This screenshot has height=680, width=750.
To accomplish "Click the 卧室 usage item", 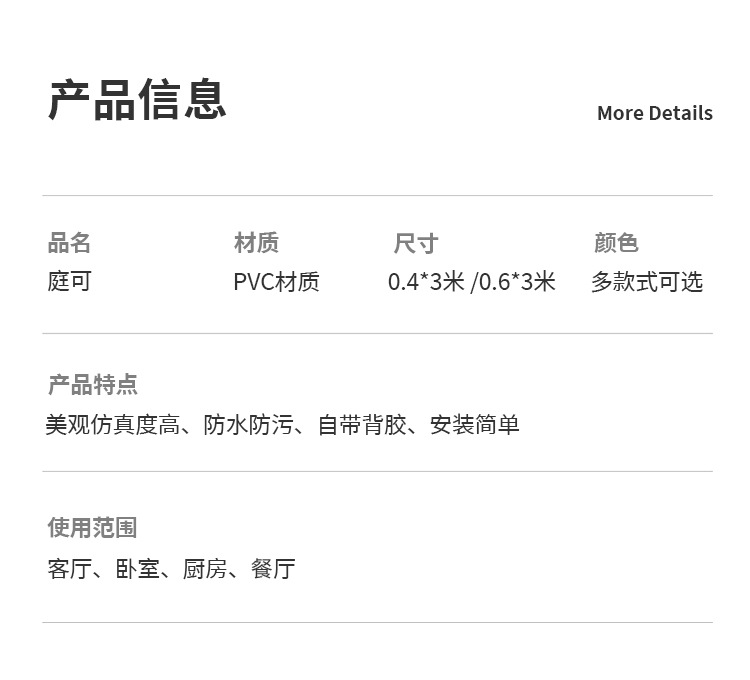I will (137, 569).
